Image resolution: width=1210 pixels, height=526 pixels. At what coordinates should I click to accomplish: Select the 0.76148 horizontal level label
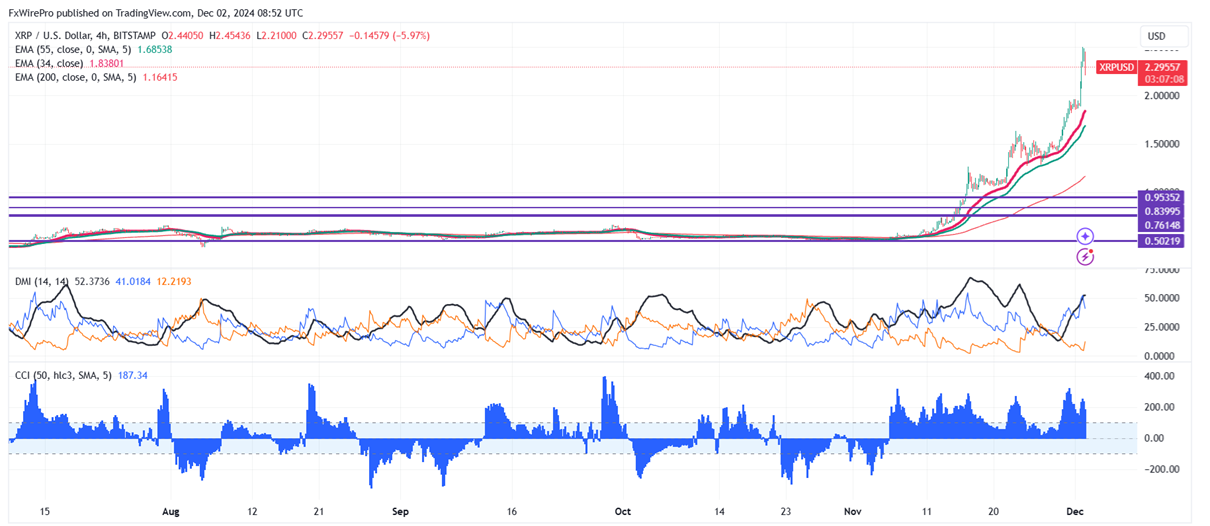pos(1162,226)
